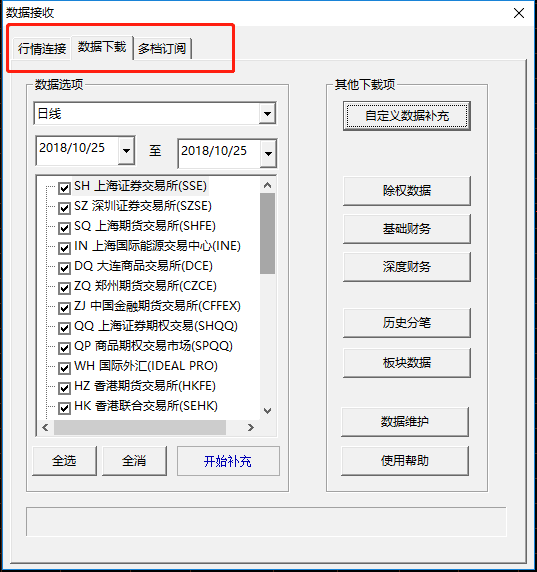
Task: Toggle WH 国际外汇(IDEAL PRO) checkbox
Action: point(64,368)
